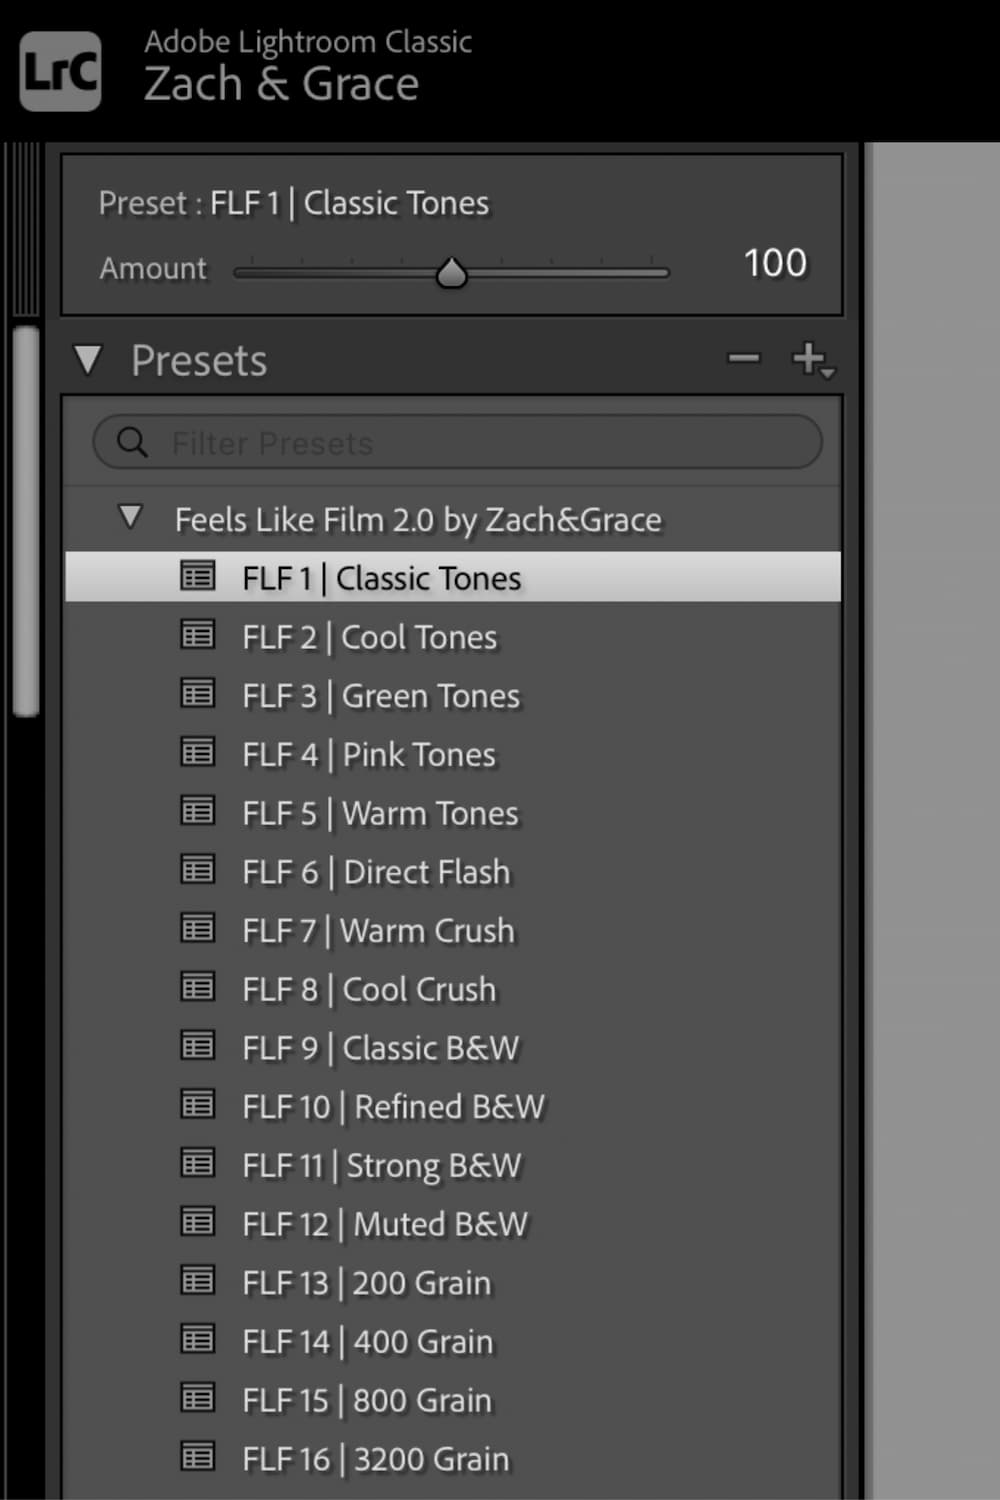Click the preset icon beside FLF 6 Direct Flash

point(197,869)
